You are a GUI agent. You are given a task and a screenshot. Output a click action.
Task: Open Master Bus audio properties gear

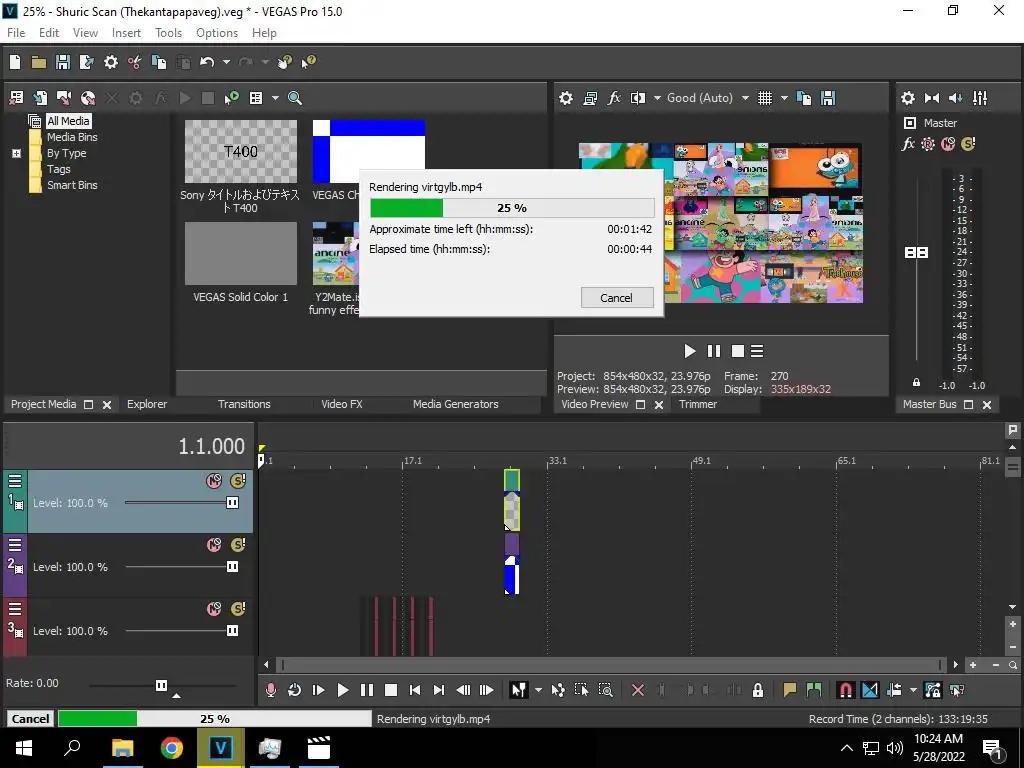pos(908,98)
